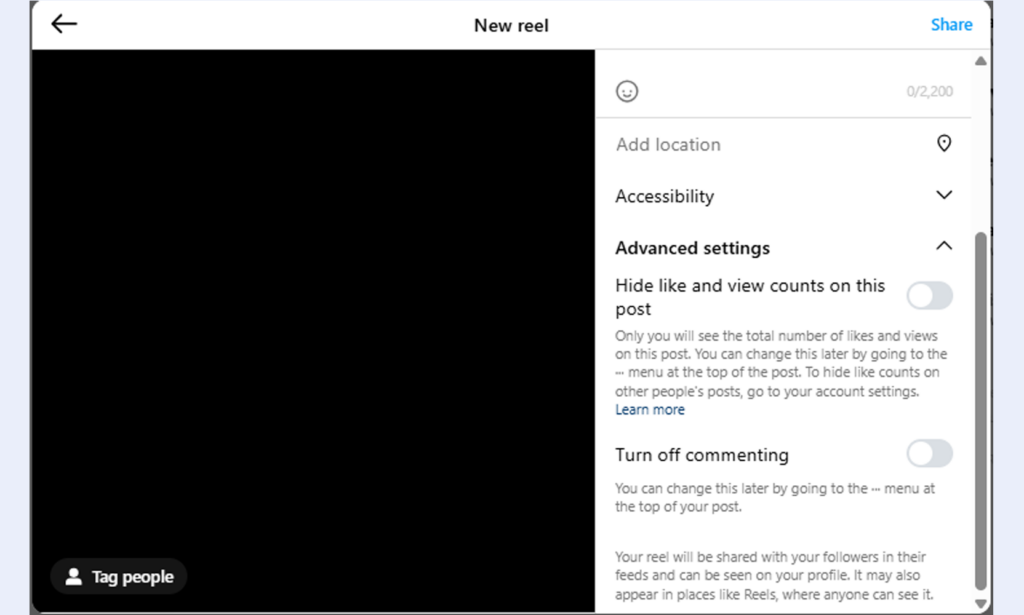Click the Tag people label
This screenshot has height=615, width=1024.
(x=132, y=577)
